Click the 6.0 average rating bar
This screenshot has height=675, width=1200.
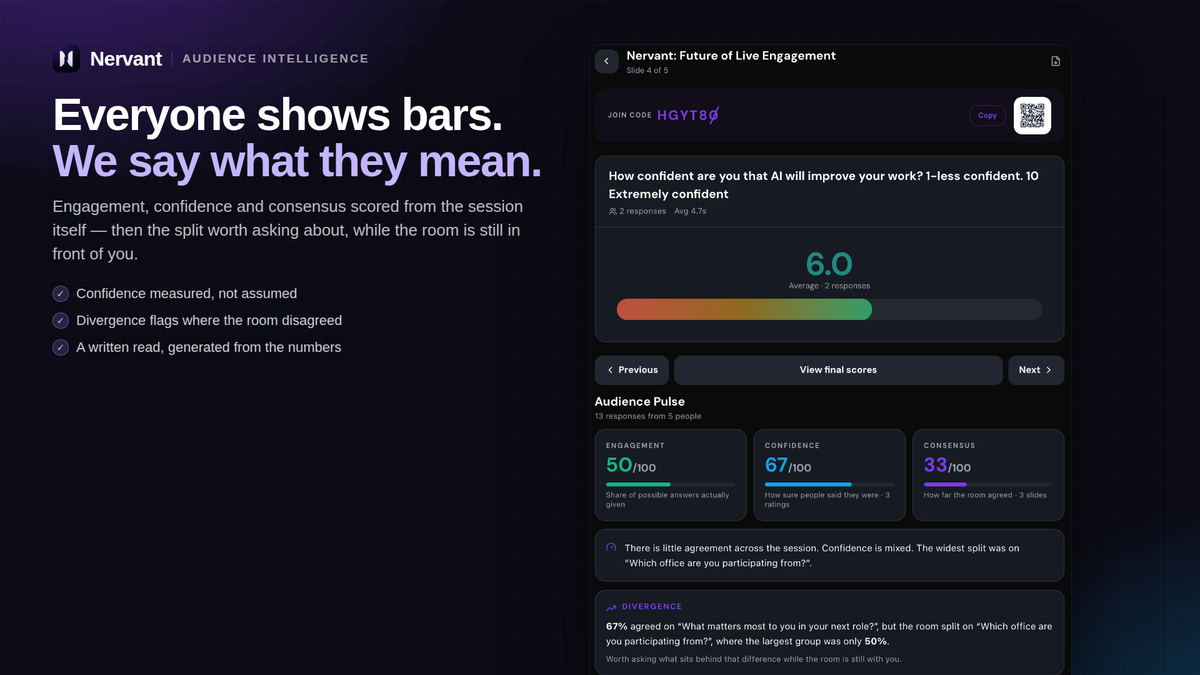pyautogui.click(x=829, y=309)
